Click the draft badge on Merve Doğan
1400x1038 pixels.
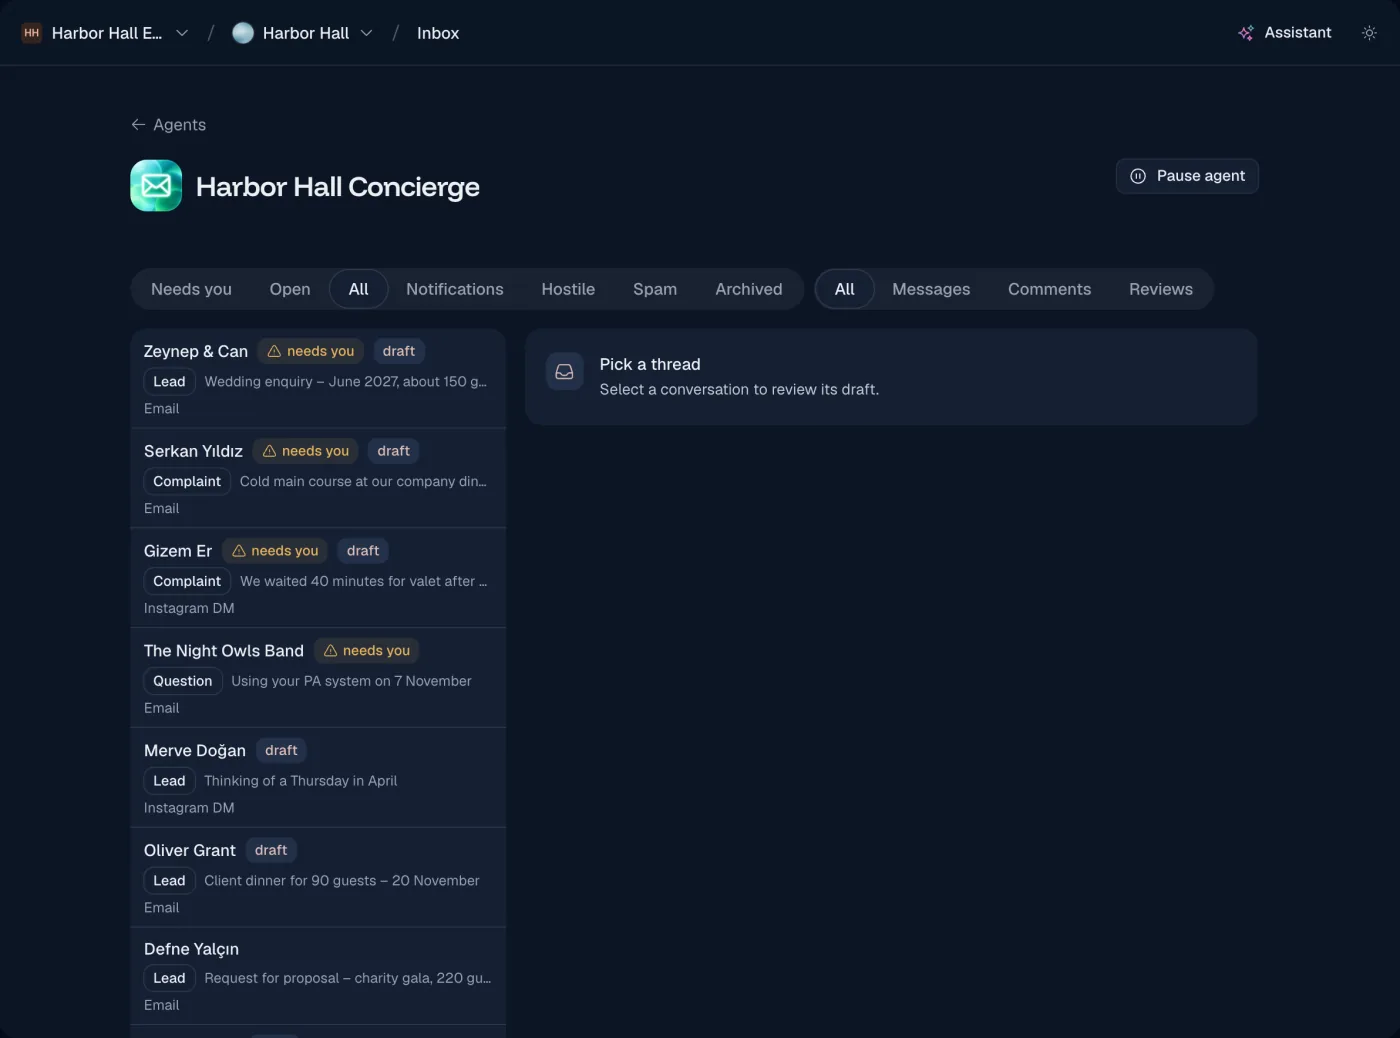pyautogui.click(x=281, y=751)
